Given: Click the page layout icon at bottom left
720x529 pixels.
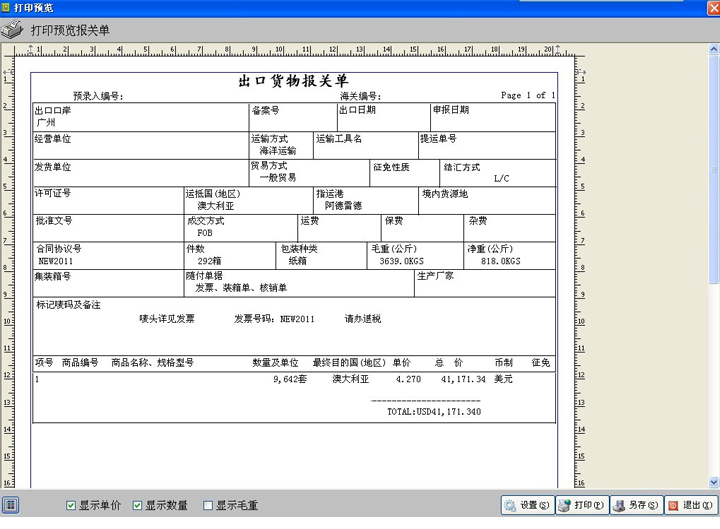Looking at the screenshot, I should click(11, 506).
